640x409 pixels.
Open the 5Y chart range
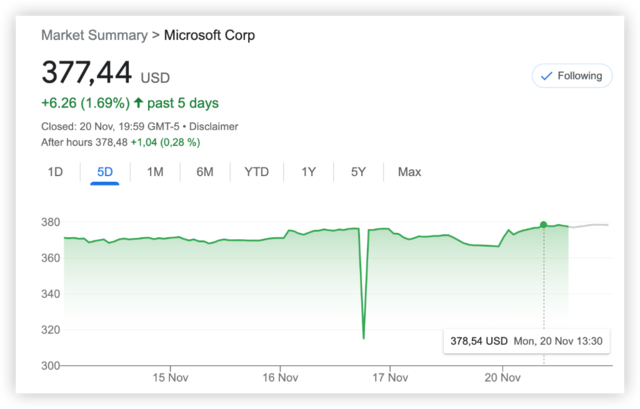tap(358, 172)
